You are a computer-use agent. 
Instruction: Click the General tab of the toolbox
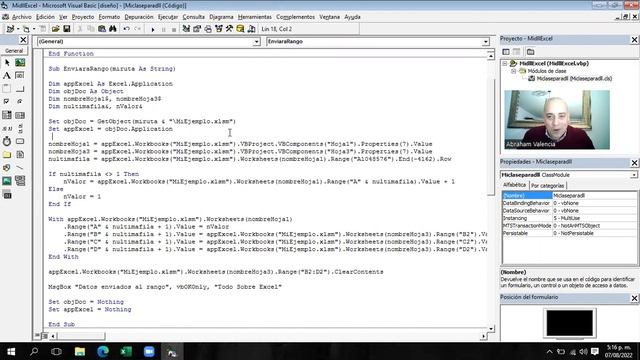point(14,51)
